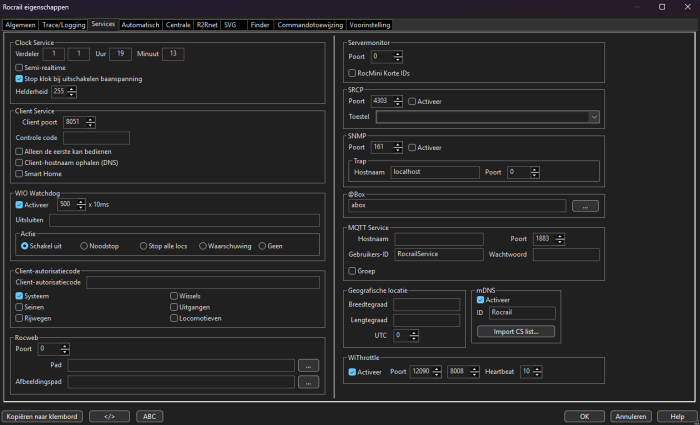Click the SNMP Hostnaam input field
The height and width of the screenshot is (425, 700).
point(433,172)
